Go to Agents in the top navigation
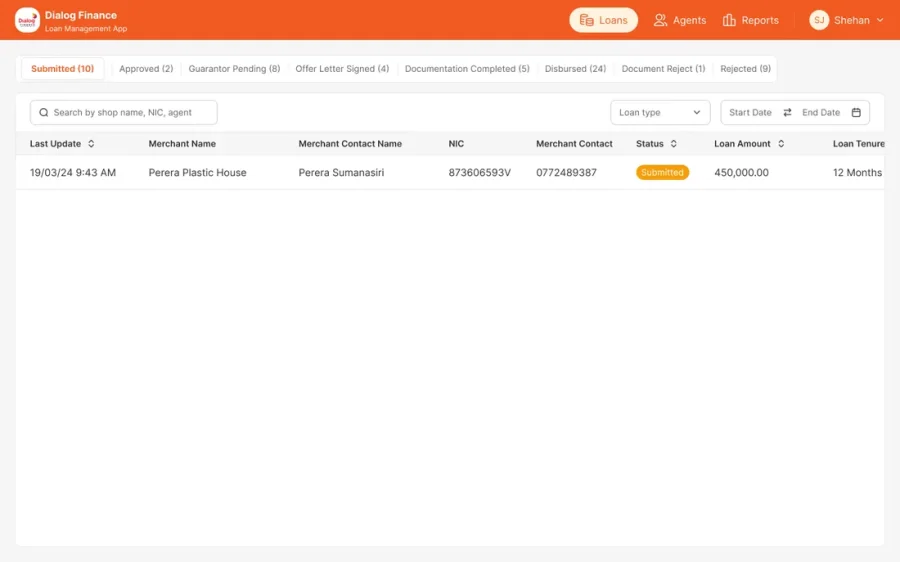 click(680, 20)
